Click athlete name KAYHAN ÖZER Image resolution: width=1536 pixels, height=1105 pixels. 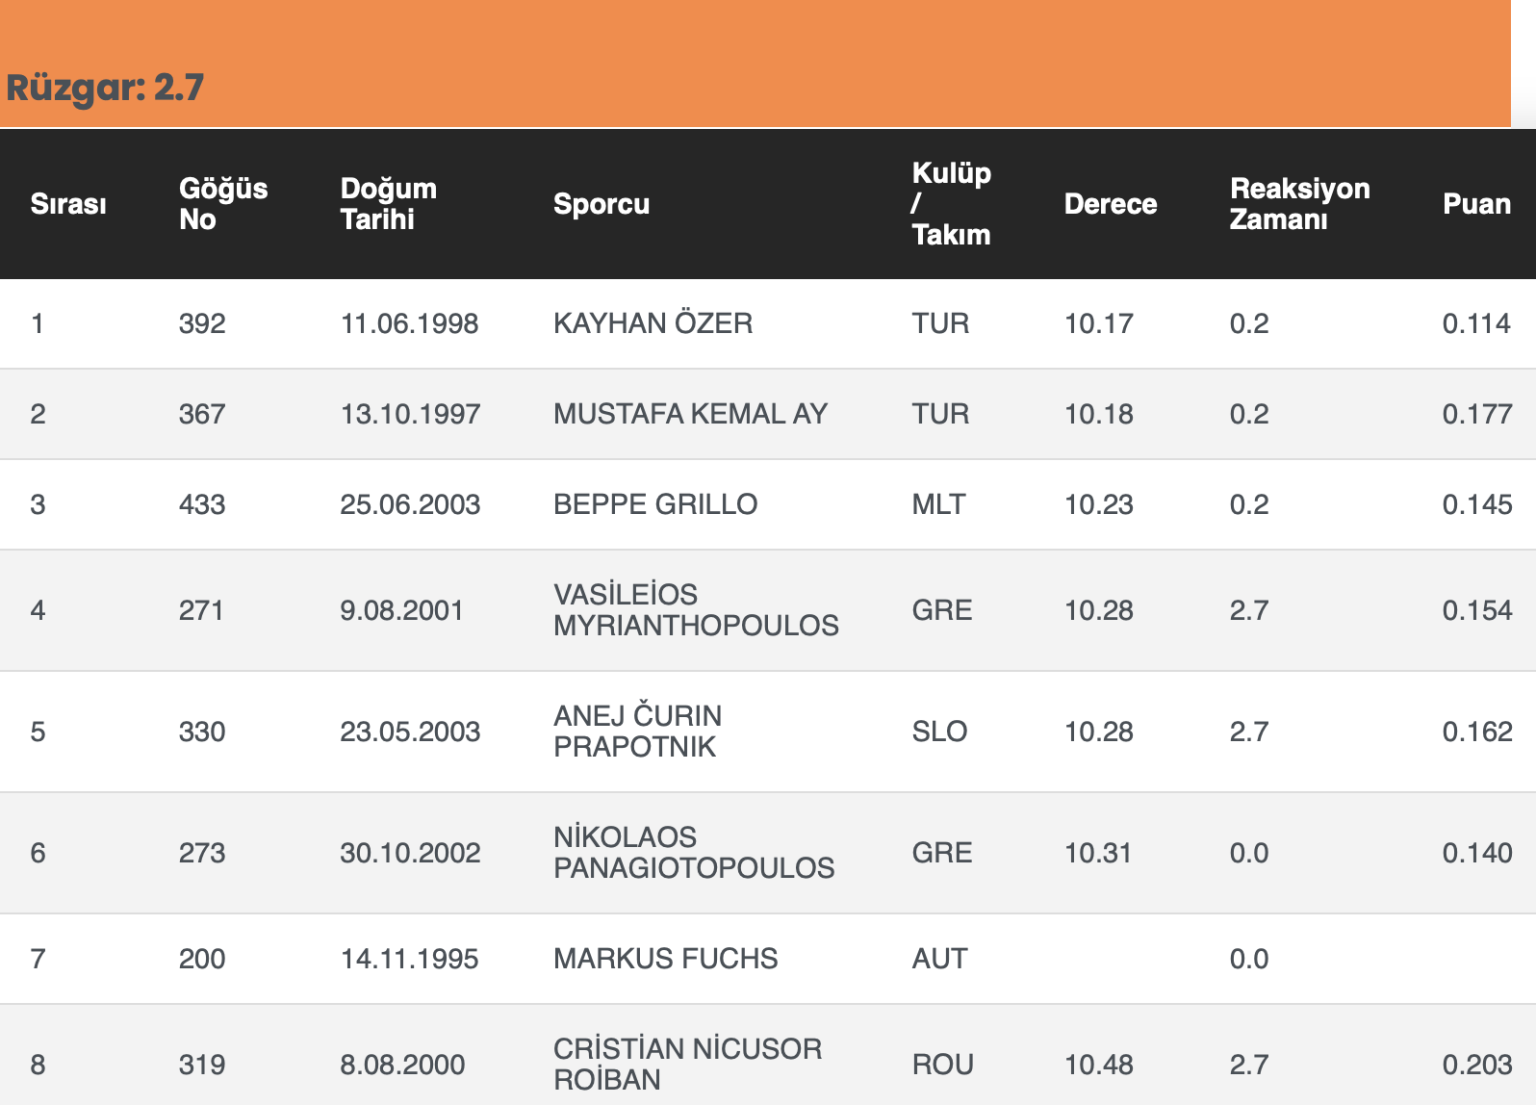click(653, 324)
